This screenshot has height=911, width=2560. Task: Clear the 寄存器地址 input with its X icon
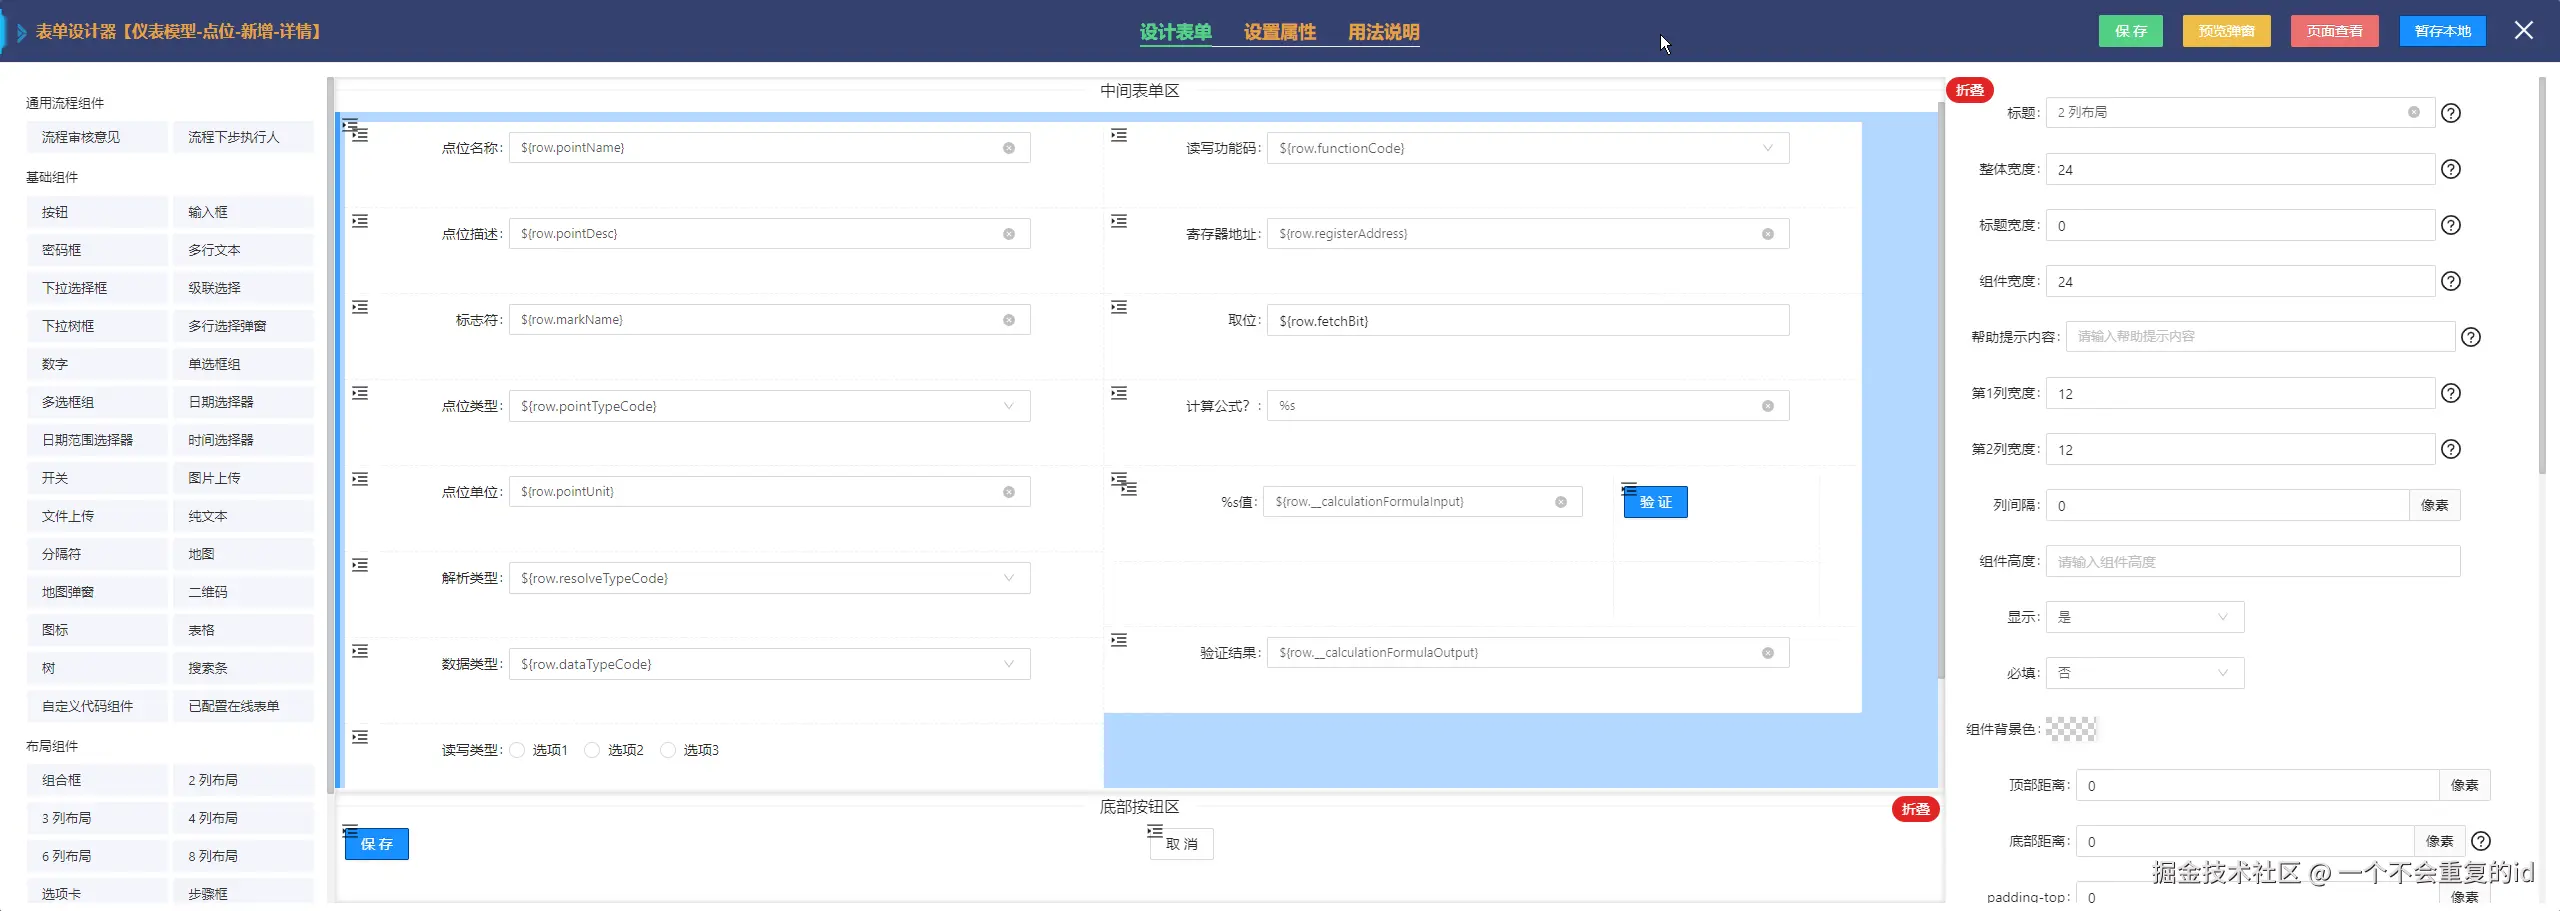[x=1768, y=234]
